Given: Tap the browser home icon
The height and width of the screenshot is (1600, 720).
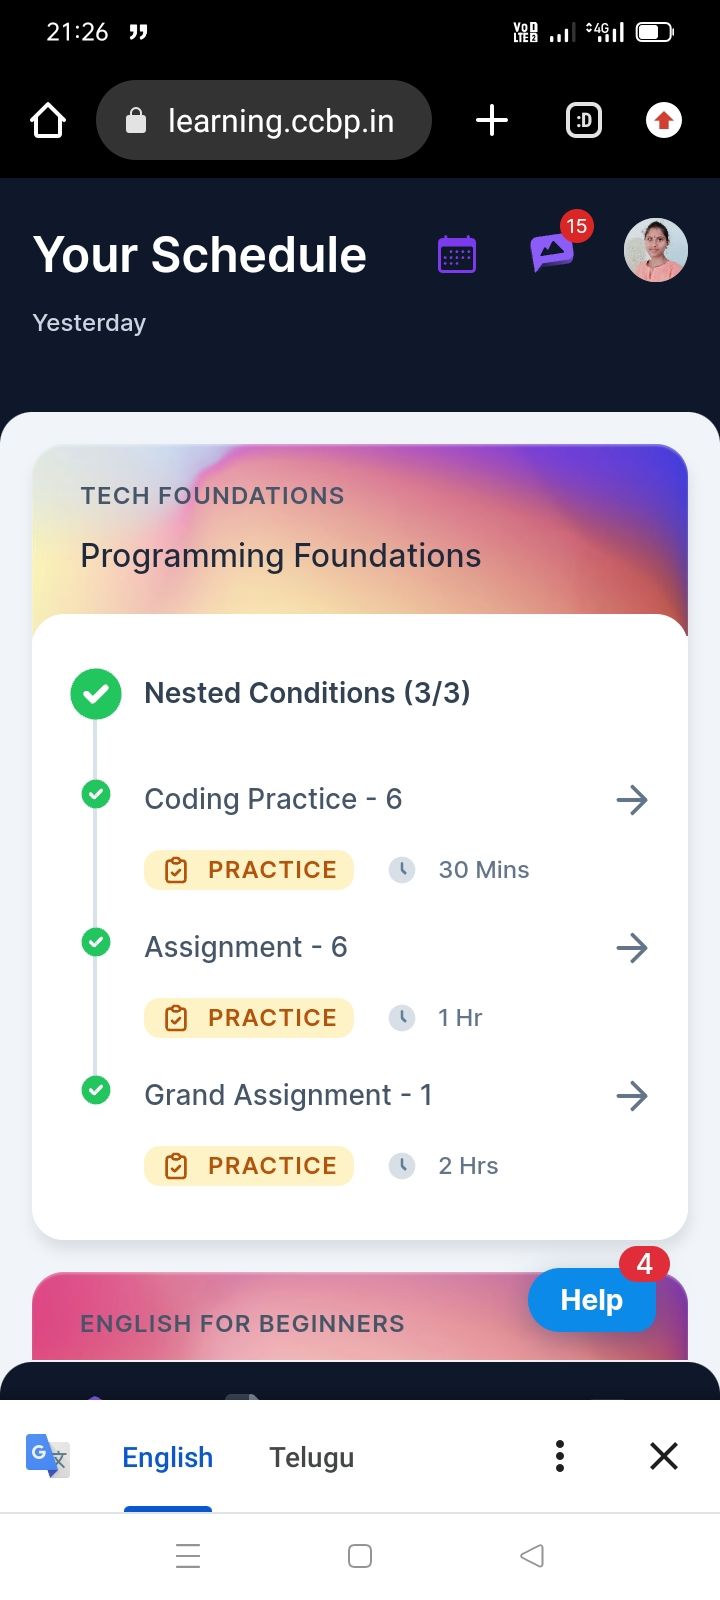Looking at the screenshot, I should pyautogui.click(x=48, y=121).
